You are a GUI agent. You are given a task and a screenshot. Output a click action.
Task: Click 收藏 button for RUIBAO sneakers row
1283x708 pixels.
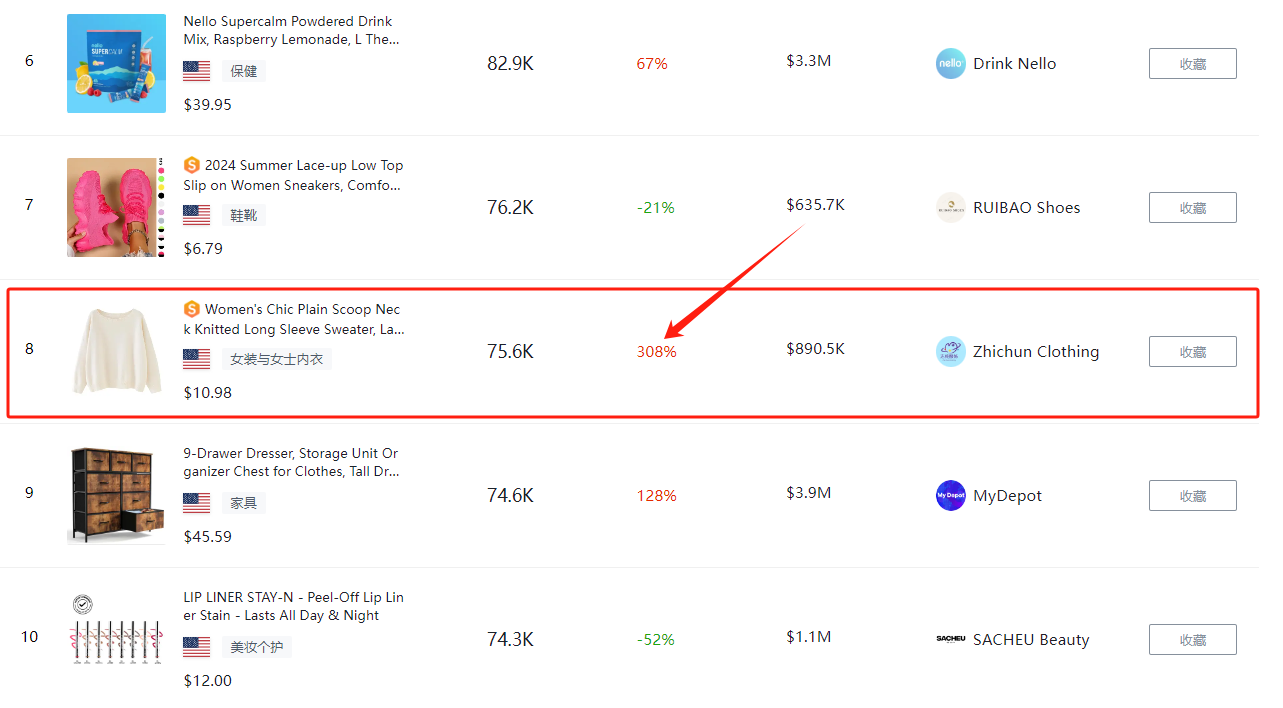click(1192, 208)
